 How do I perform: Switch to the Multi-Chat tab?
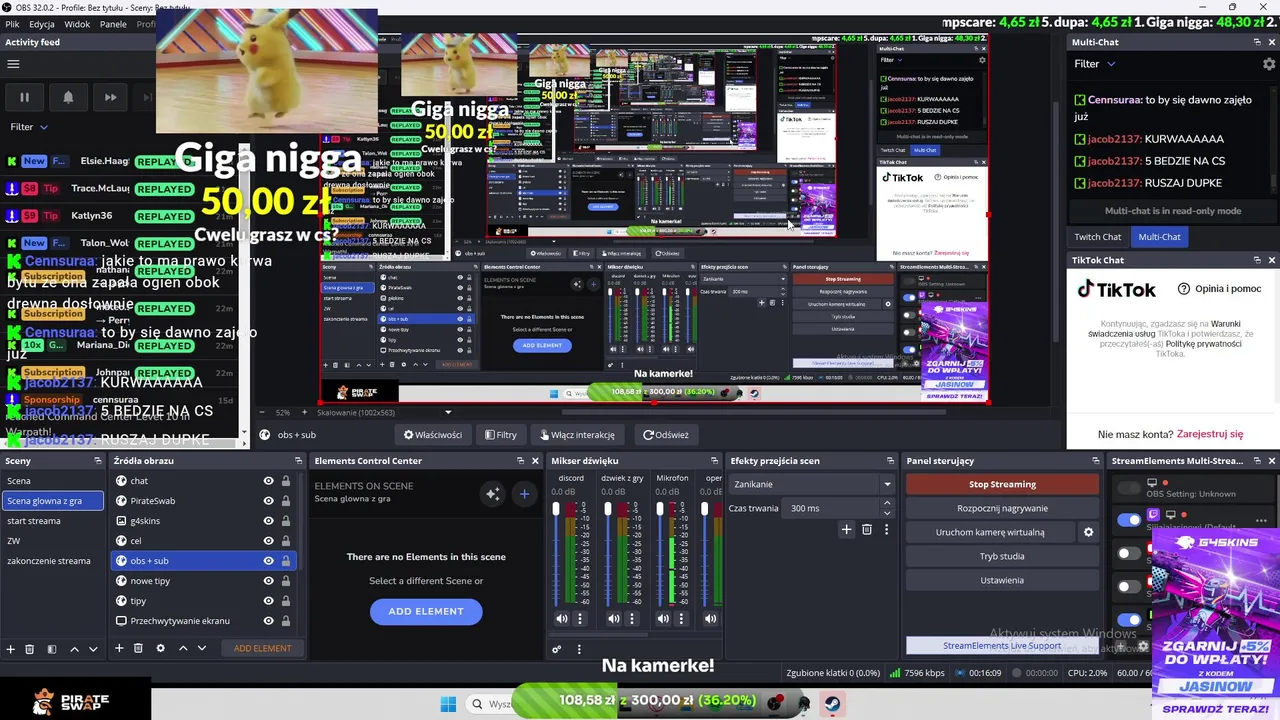point(1159,237)
